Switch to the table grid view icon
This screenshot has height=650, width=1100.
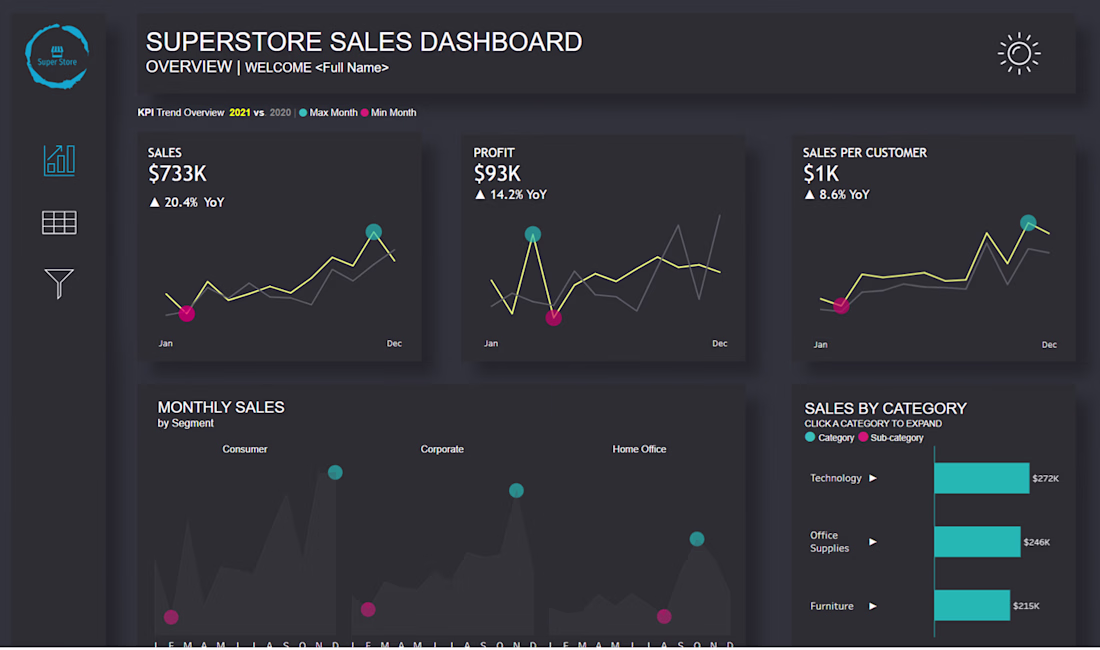(59, 222)
